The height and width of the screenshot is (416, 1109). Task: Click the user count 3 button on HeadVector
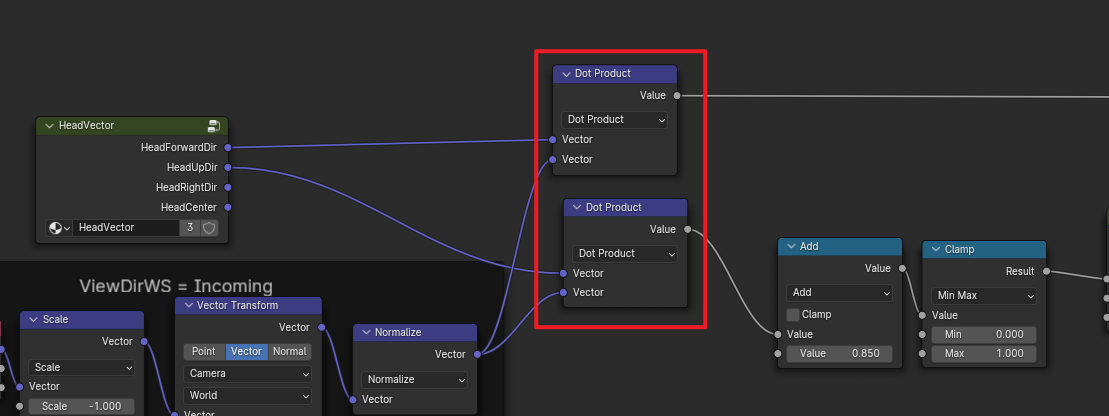[x=189, y=228]
